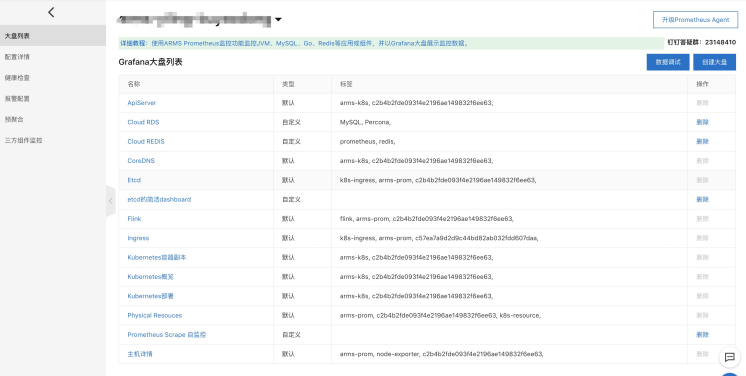Delete the Cloud REDIS dashboard
Image resolution: width=746 pixels, height=376 pixels.
[x=703, y=141]
